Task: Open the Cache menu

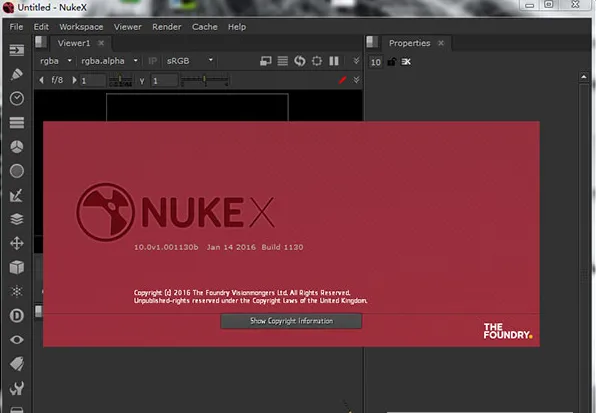Action: pyautogui.click(x=204, y=27)
